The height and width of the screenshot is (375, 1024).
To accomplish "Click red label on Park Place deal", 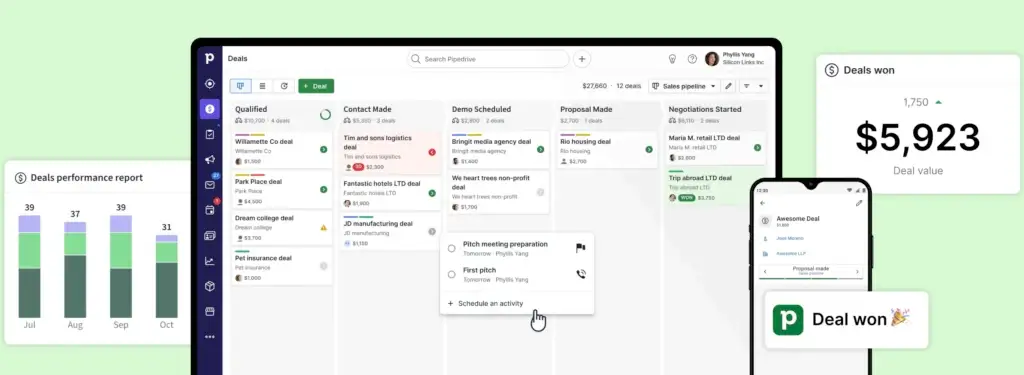I will point(258,175).
